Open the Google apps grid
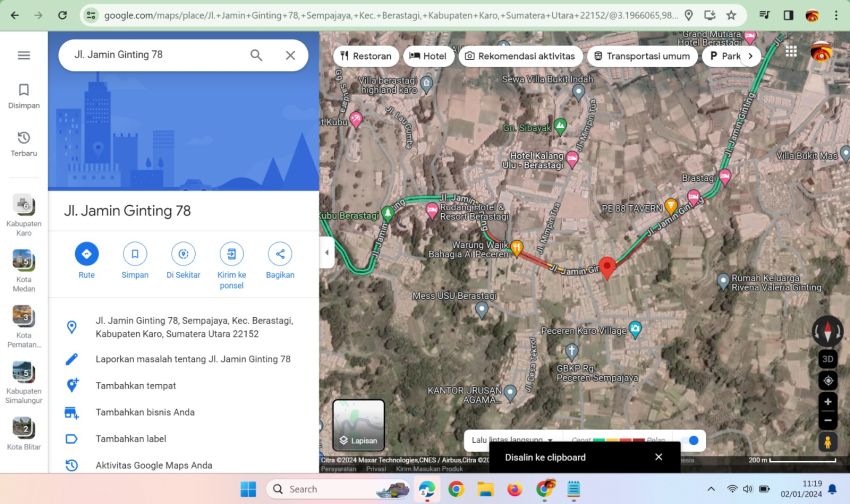The width and height of the screenshot is (850, 504). coord(791,51)
